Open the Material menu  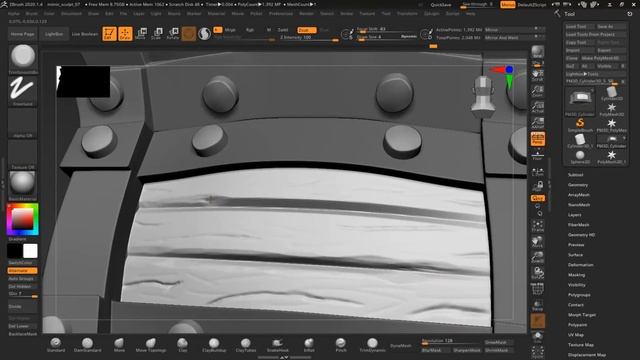click(216, 13)
